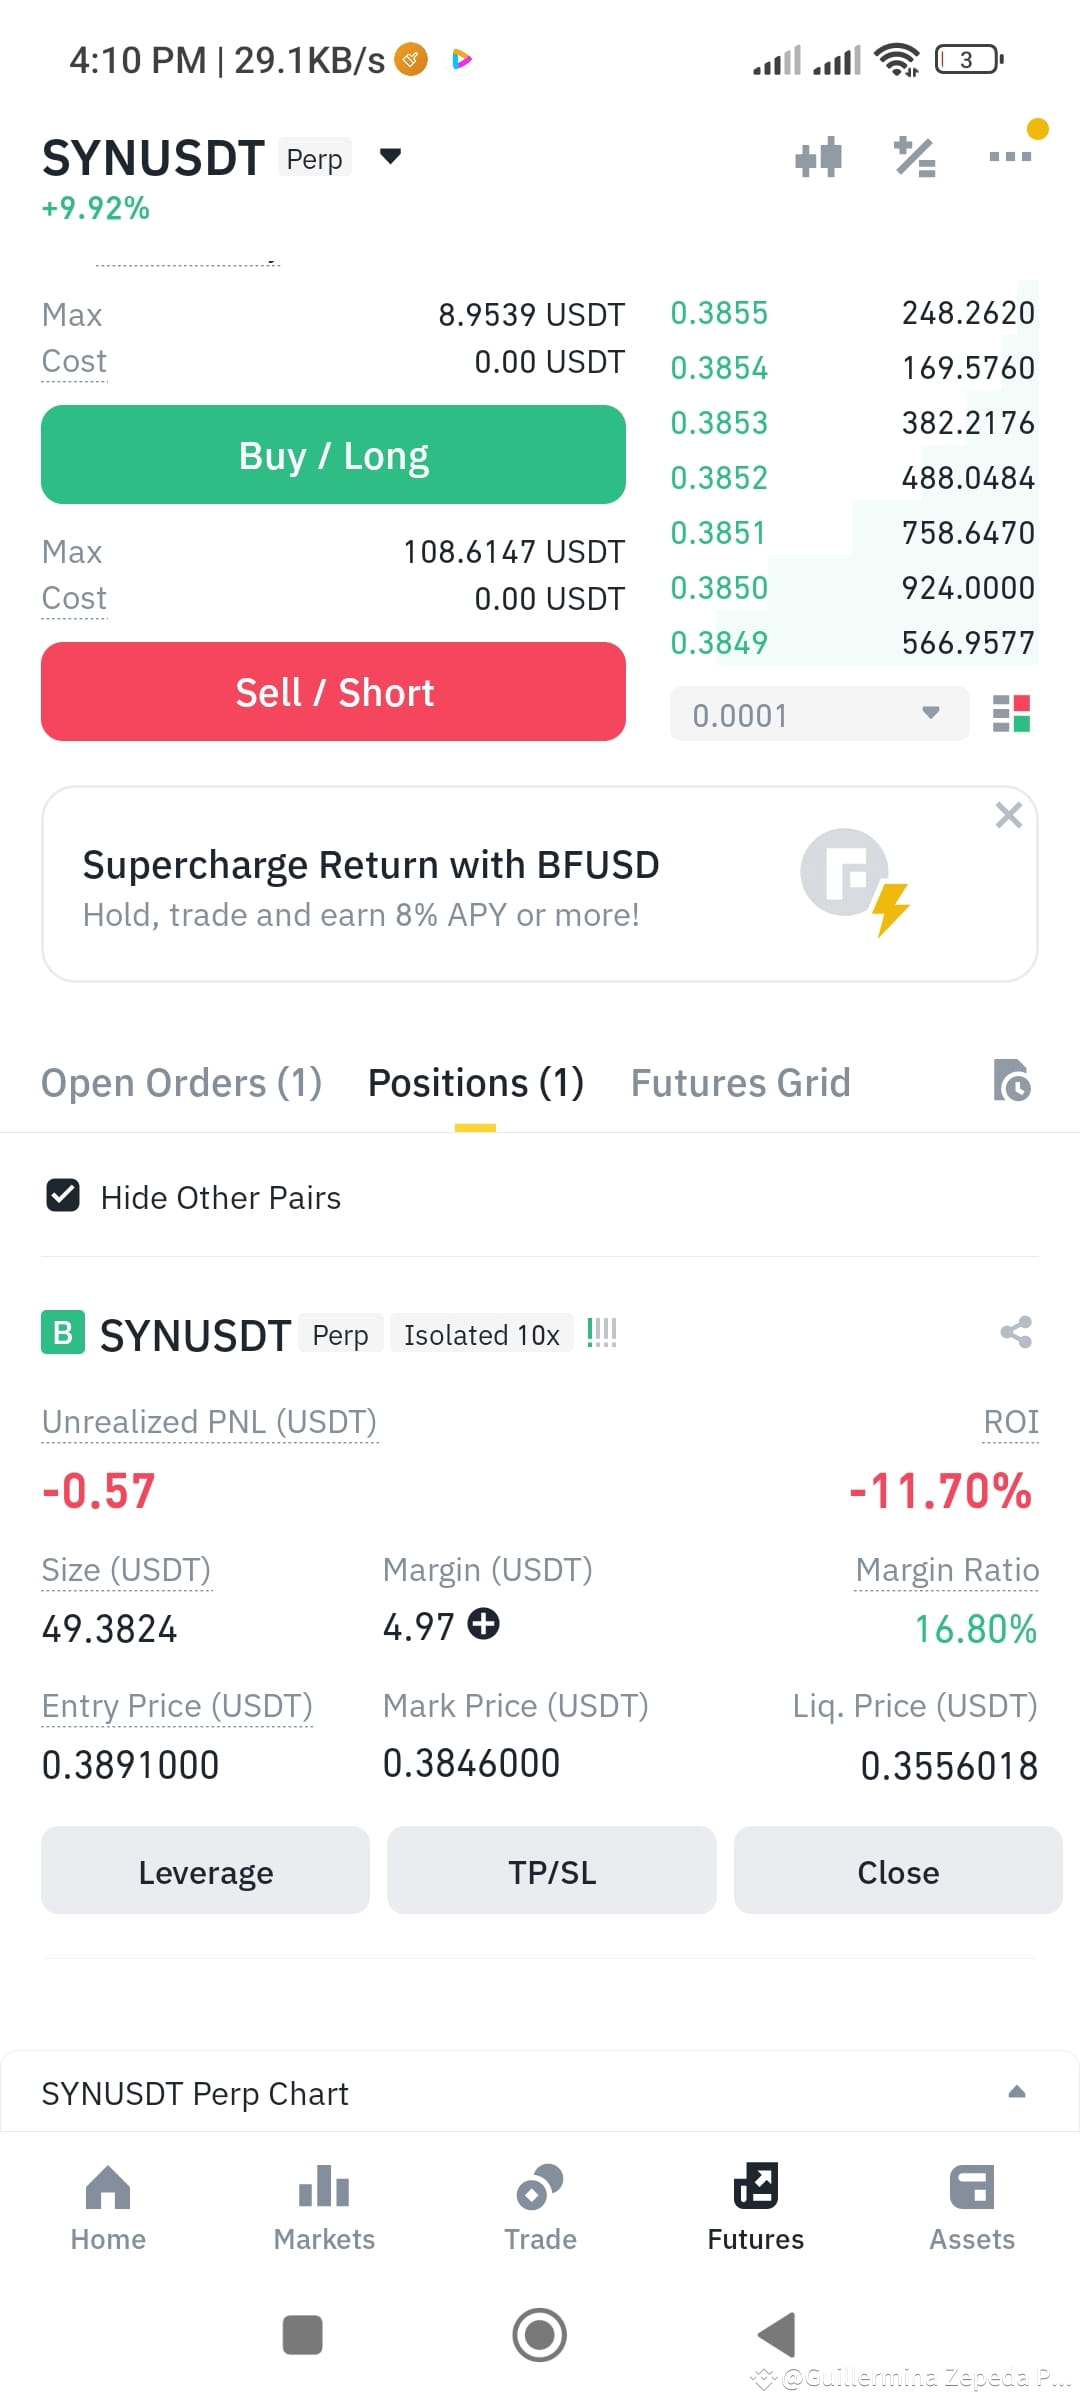Open the 0.0001 price precision dropdown
This screenshot has width=1080, height=2400.
point(819,714)
